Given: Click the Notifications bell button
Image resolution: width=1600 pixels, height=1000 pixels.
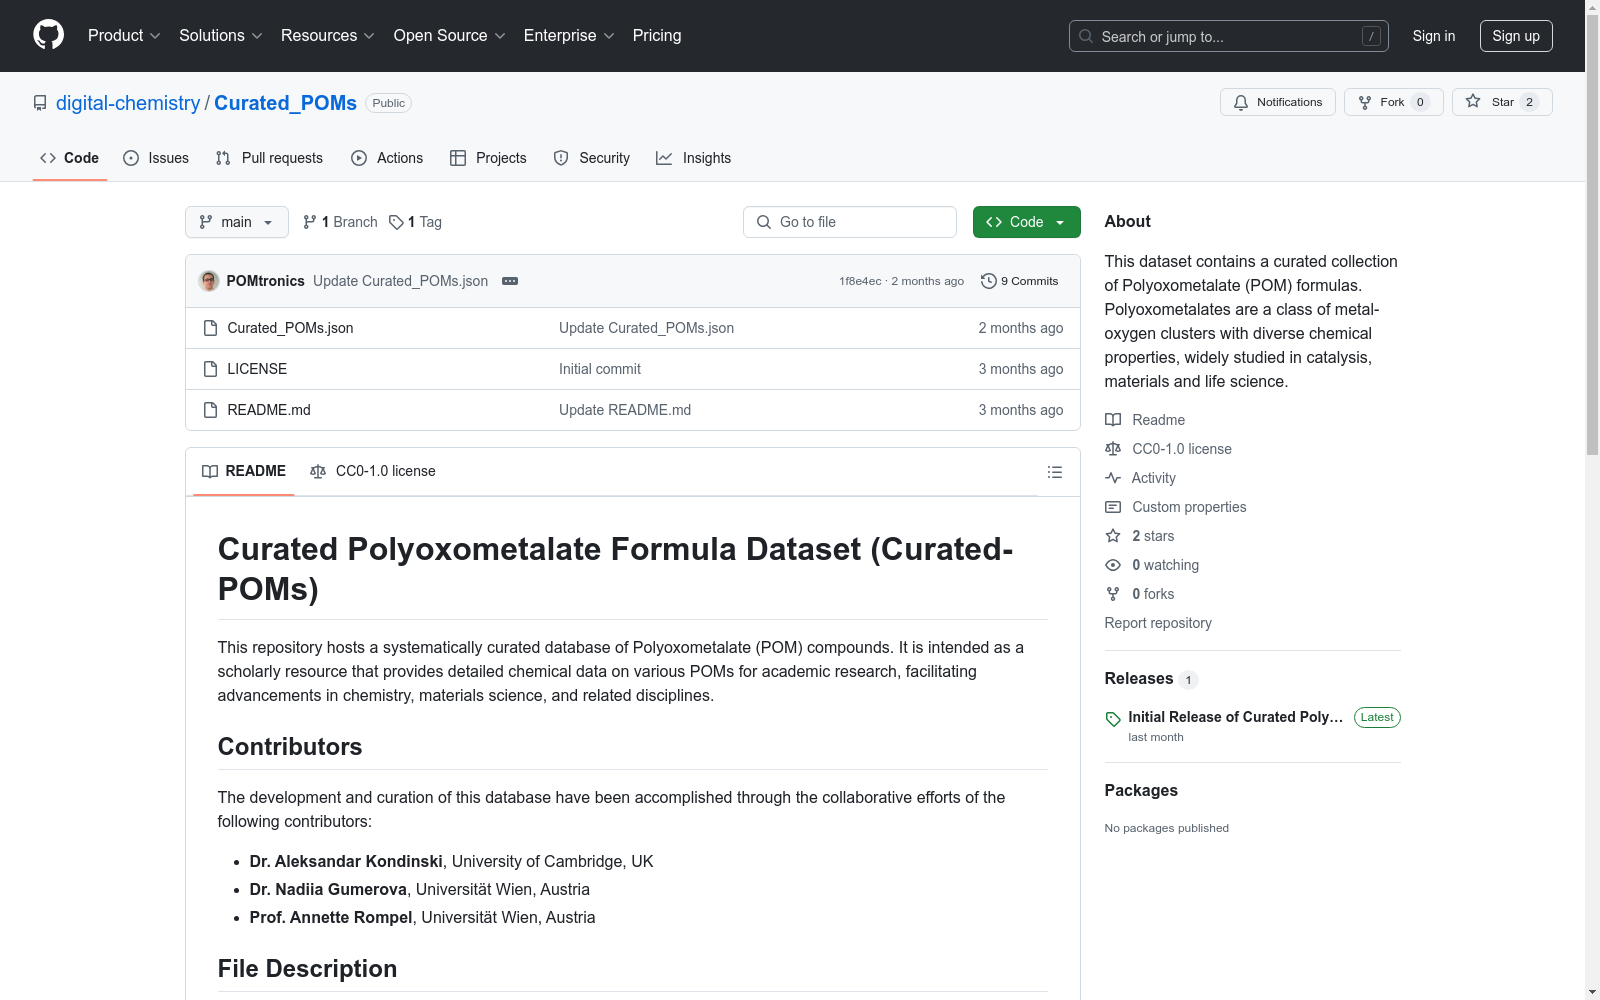Looking at the screenshot, I should (1277, 102).
